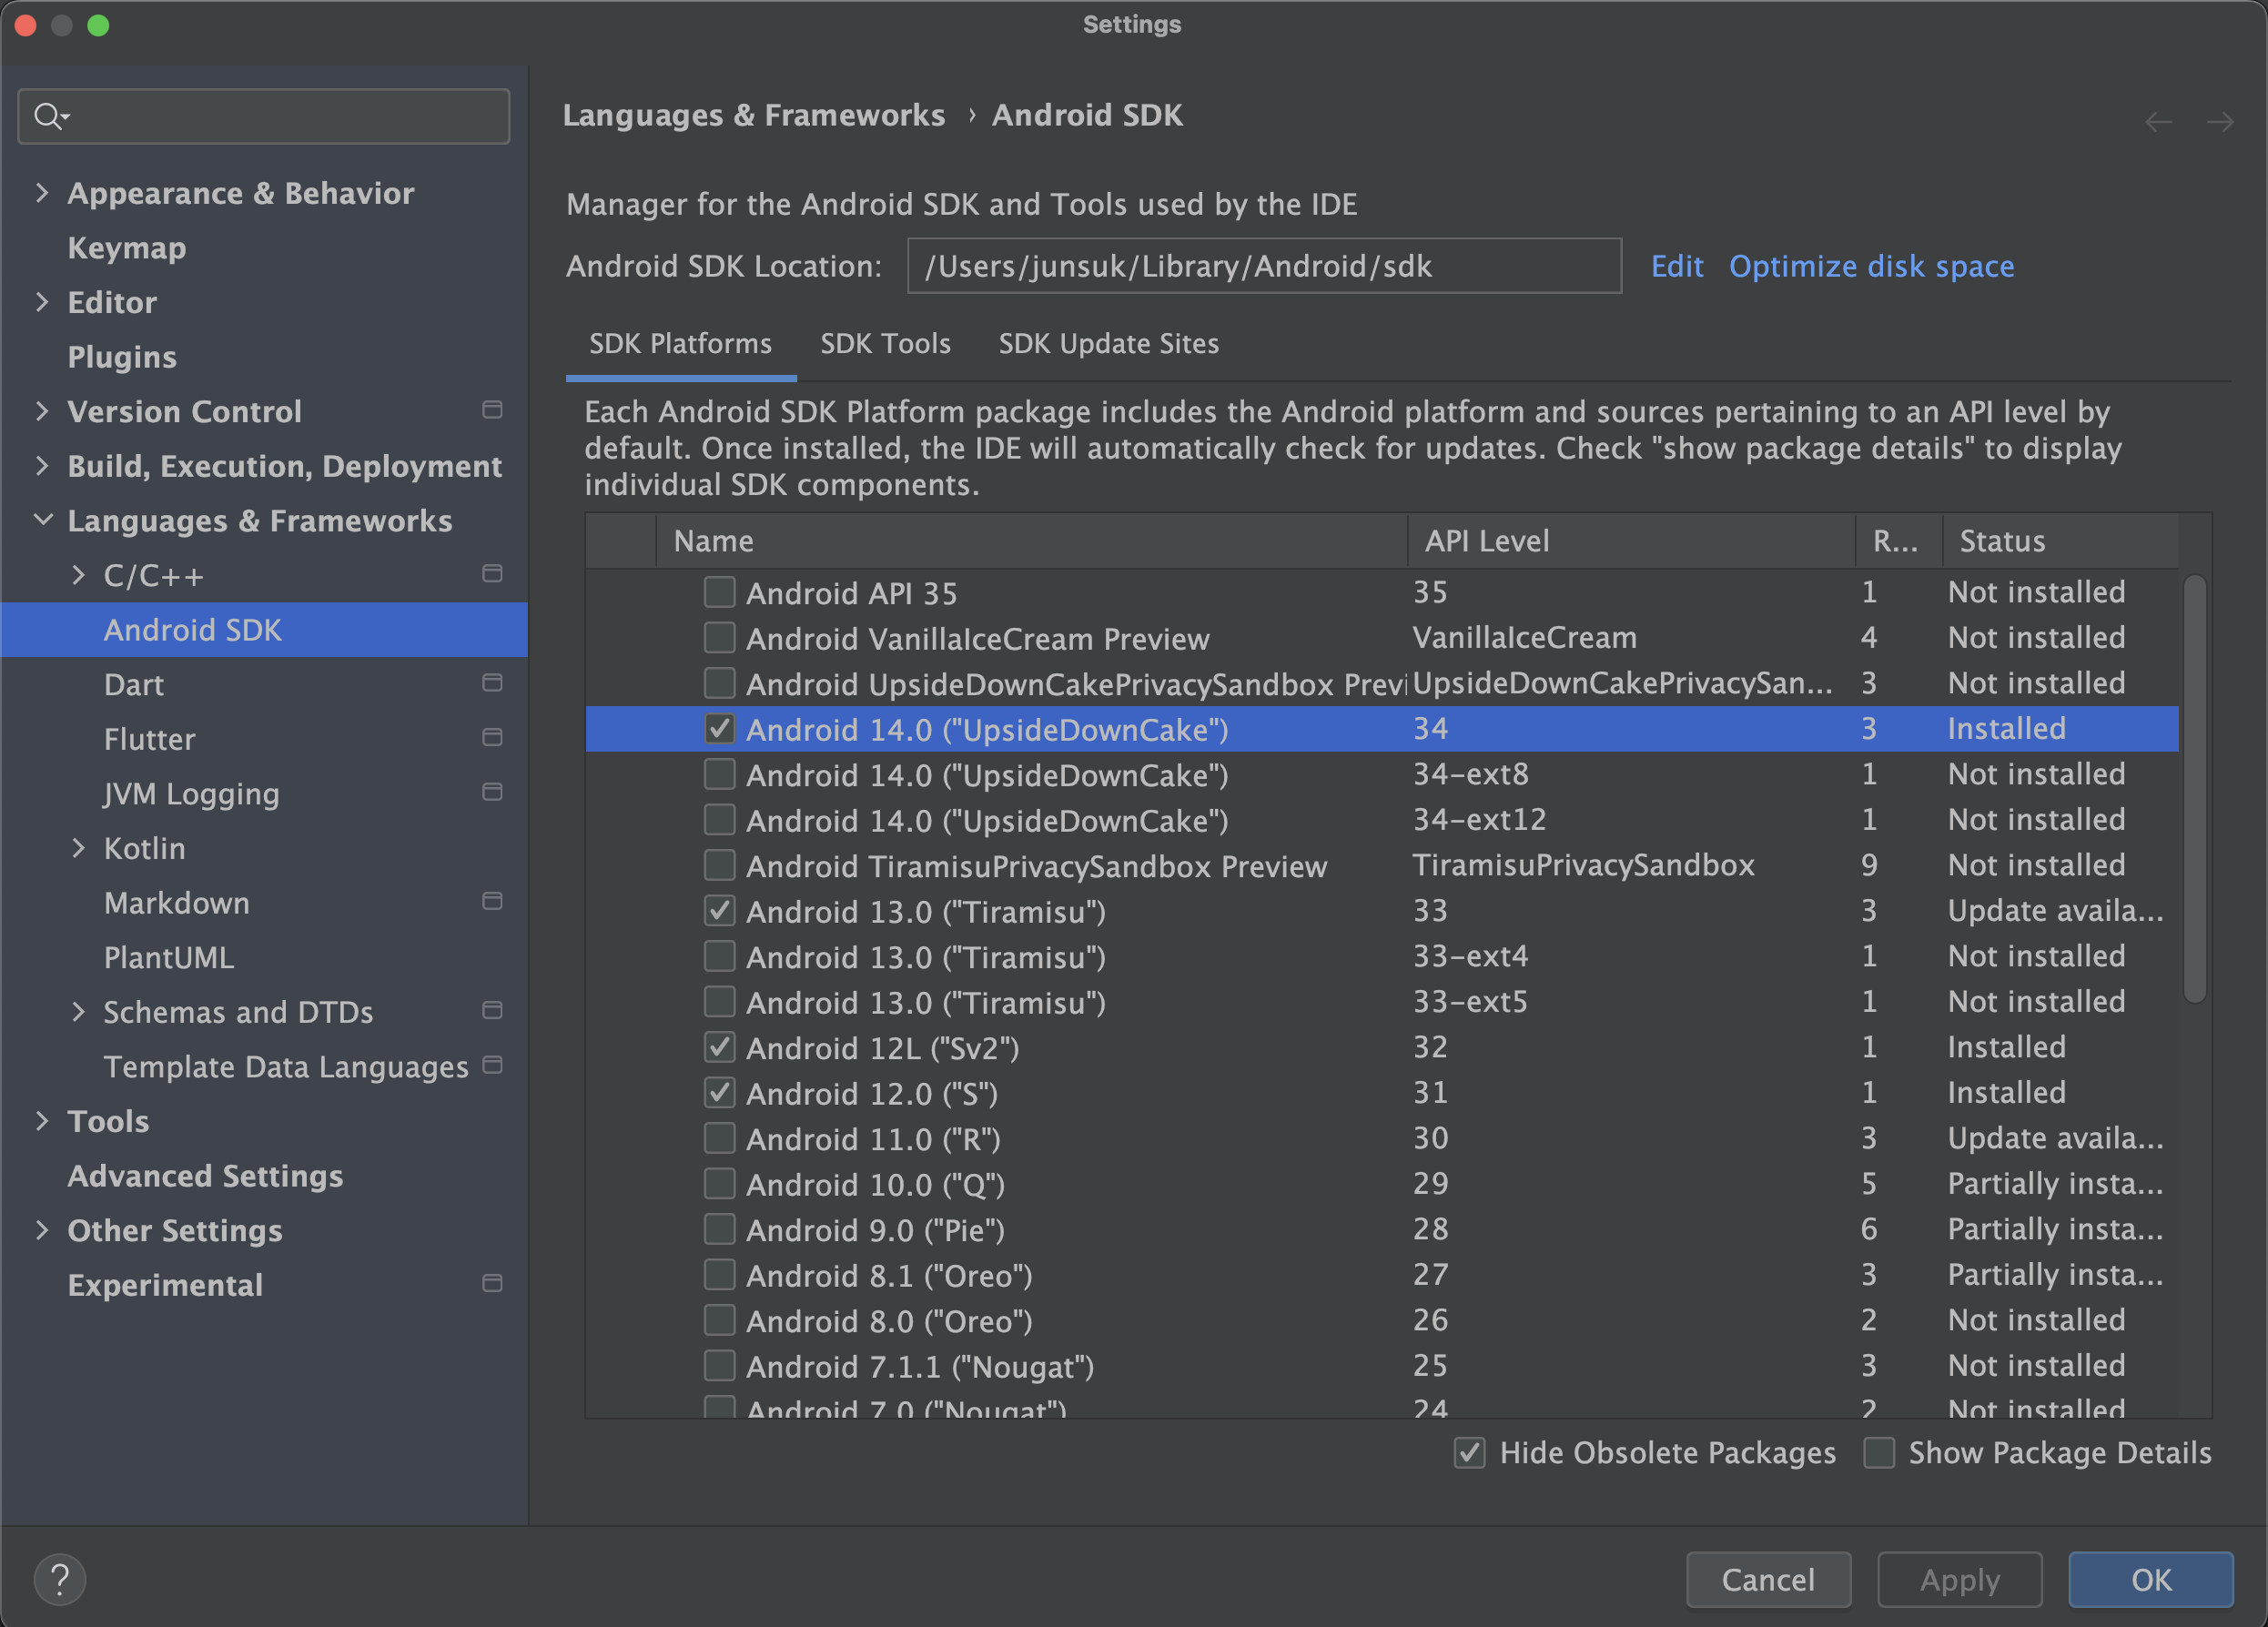
Task: Select the Android 8.0 Oreo row
Action: pyautogui.click(x=1382, y=1320)
